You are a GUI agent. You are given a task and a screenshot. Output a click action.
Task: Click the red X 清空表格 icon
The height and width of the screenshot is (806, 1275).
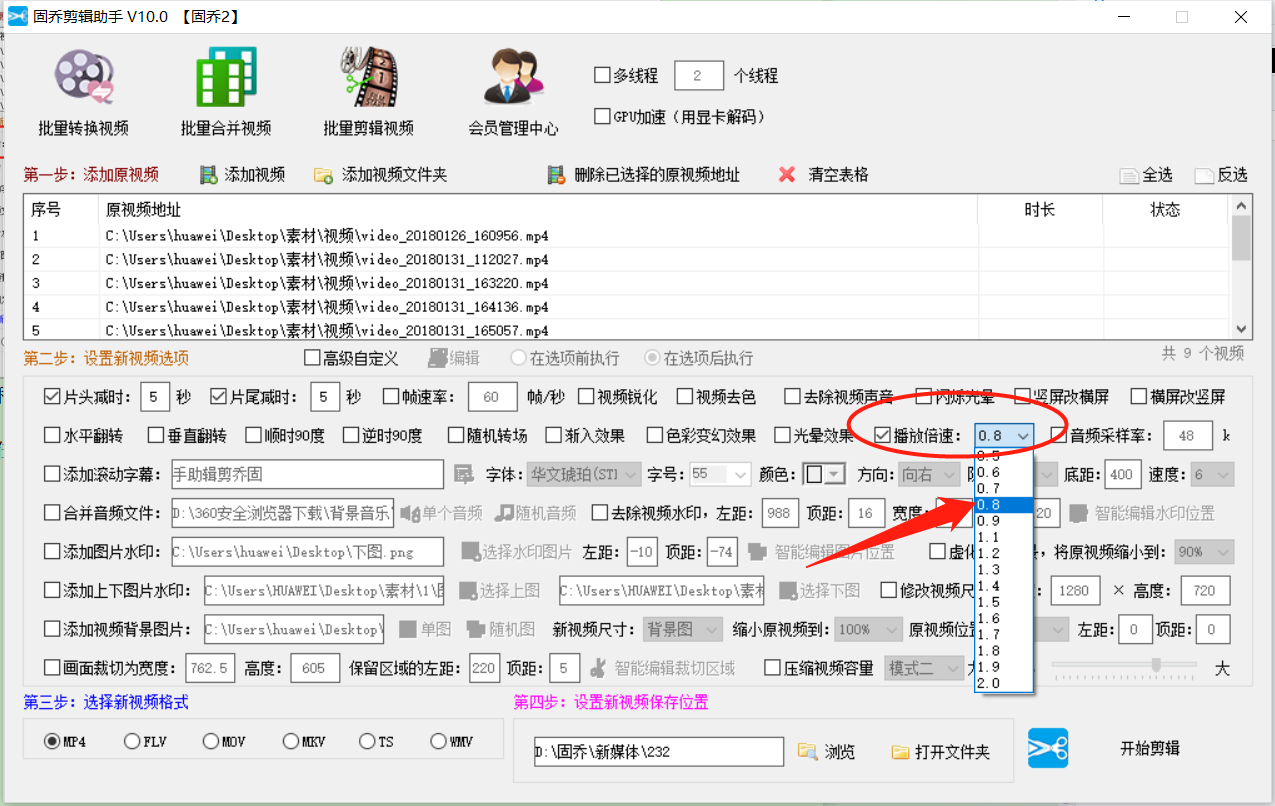[x=787, y=175]
